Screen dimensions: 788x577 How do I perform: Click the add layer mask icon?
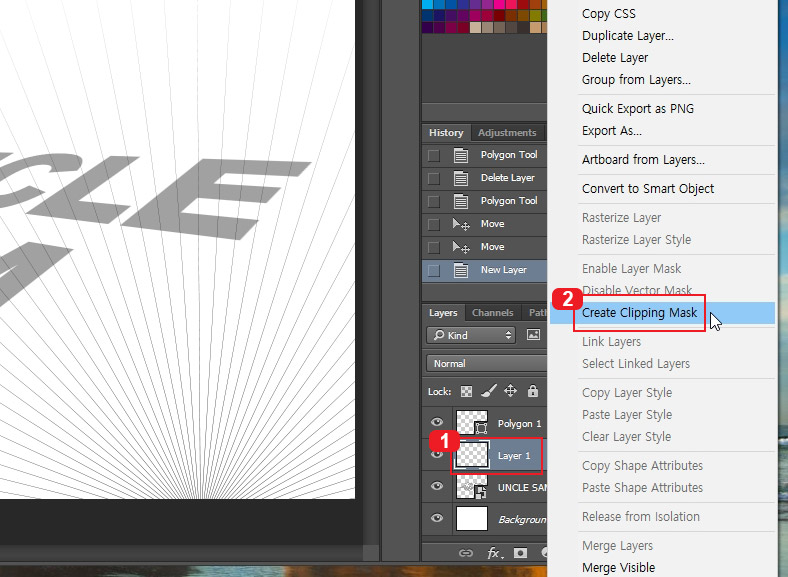[521, 553]
